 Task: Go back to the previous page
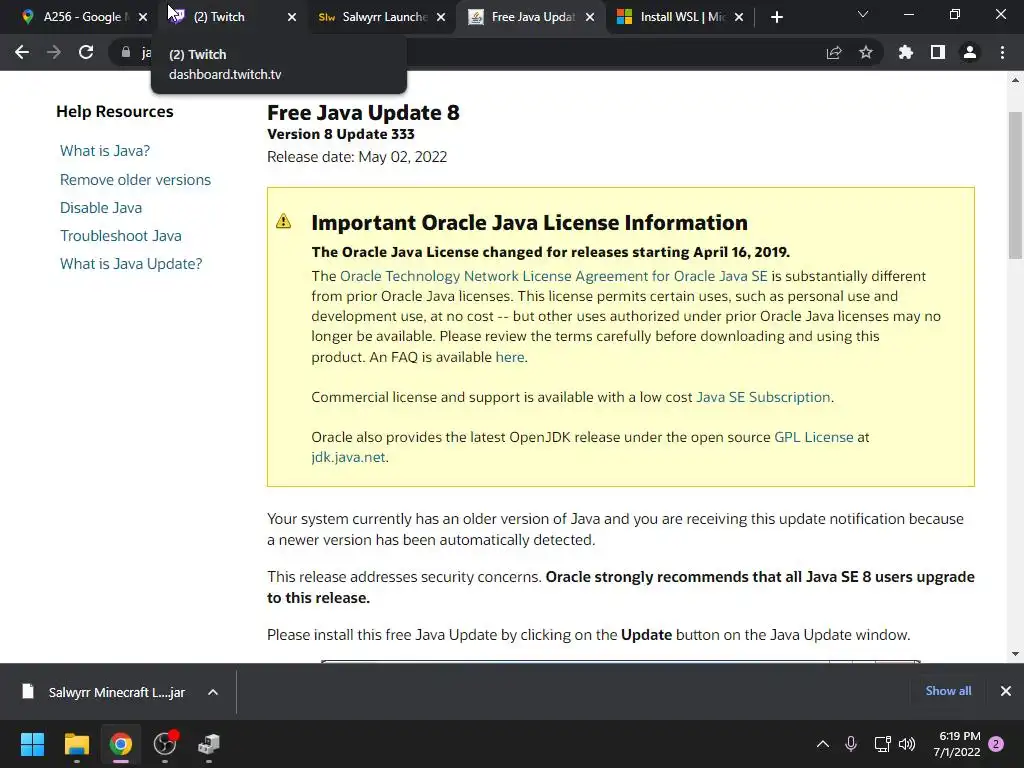pyautogui.click(x=22, y=52)
